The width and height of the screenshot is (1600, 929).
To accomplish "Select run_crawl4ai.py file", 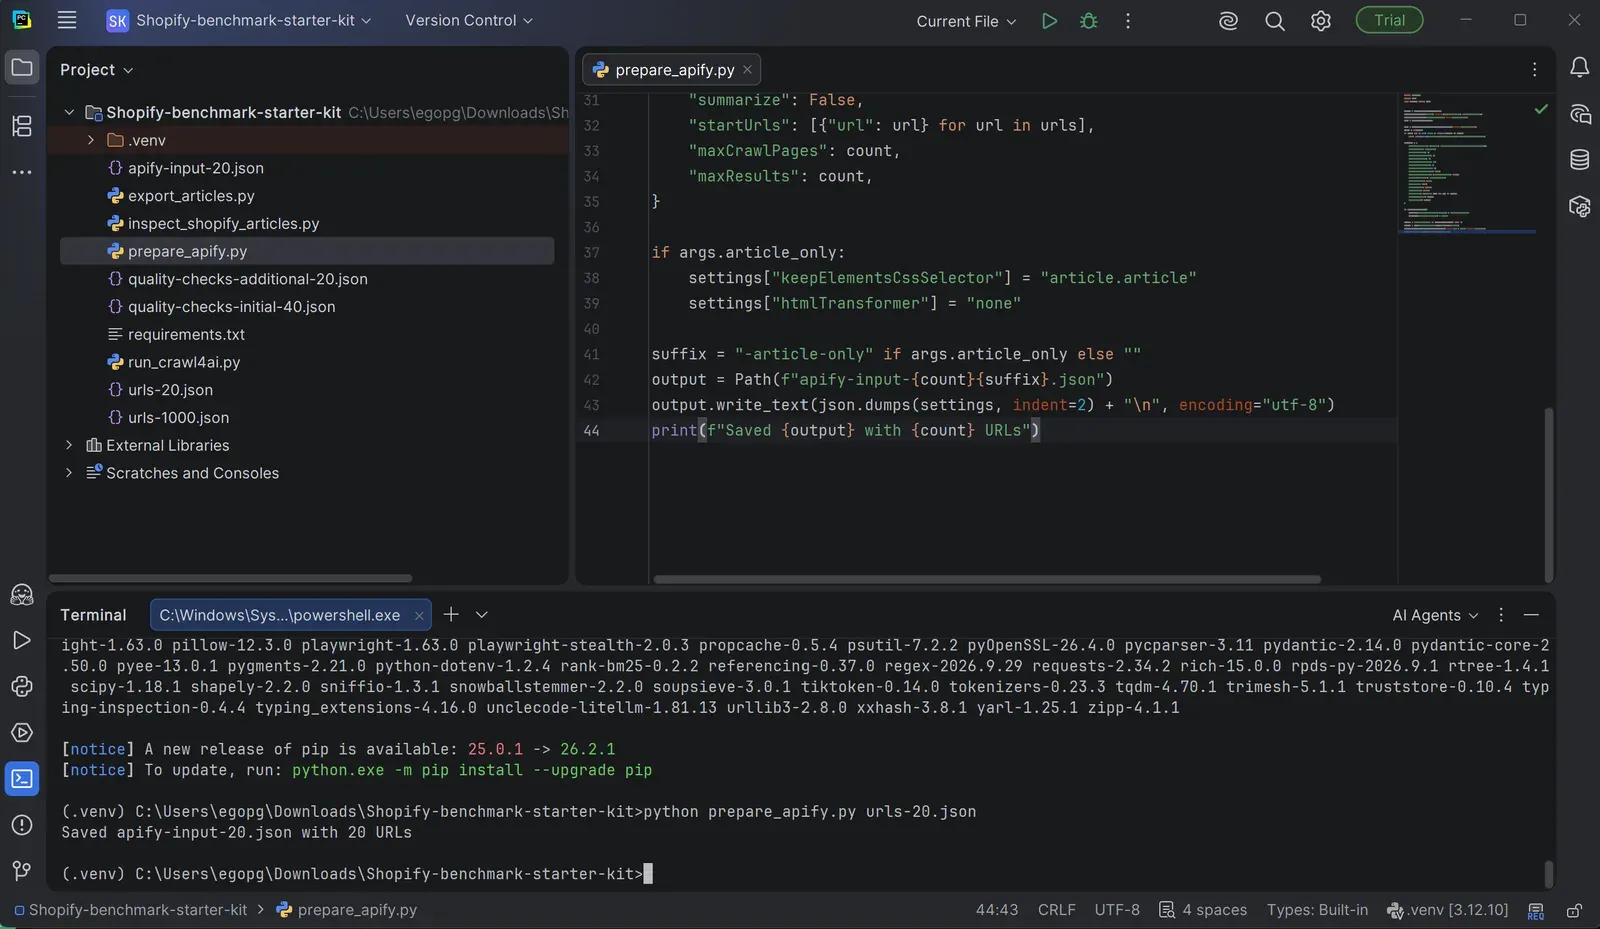I will (x=184, y=362).
